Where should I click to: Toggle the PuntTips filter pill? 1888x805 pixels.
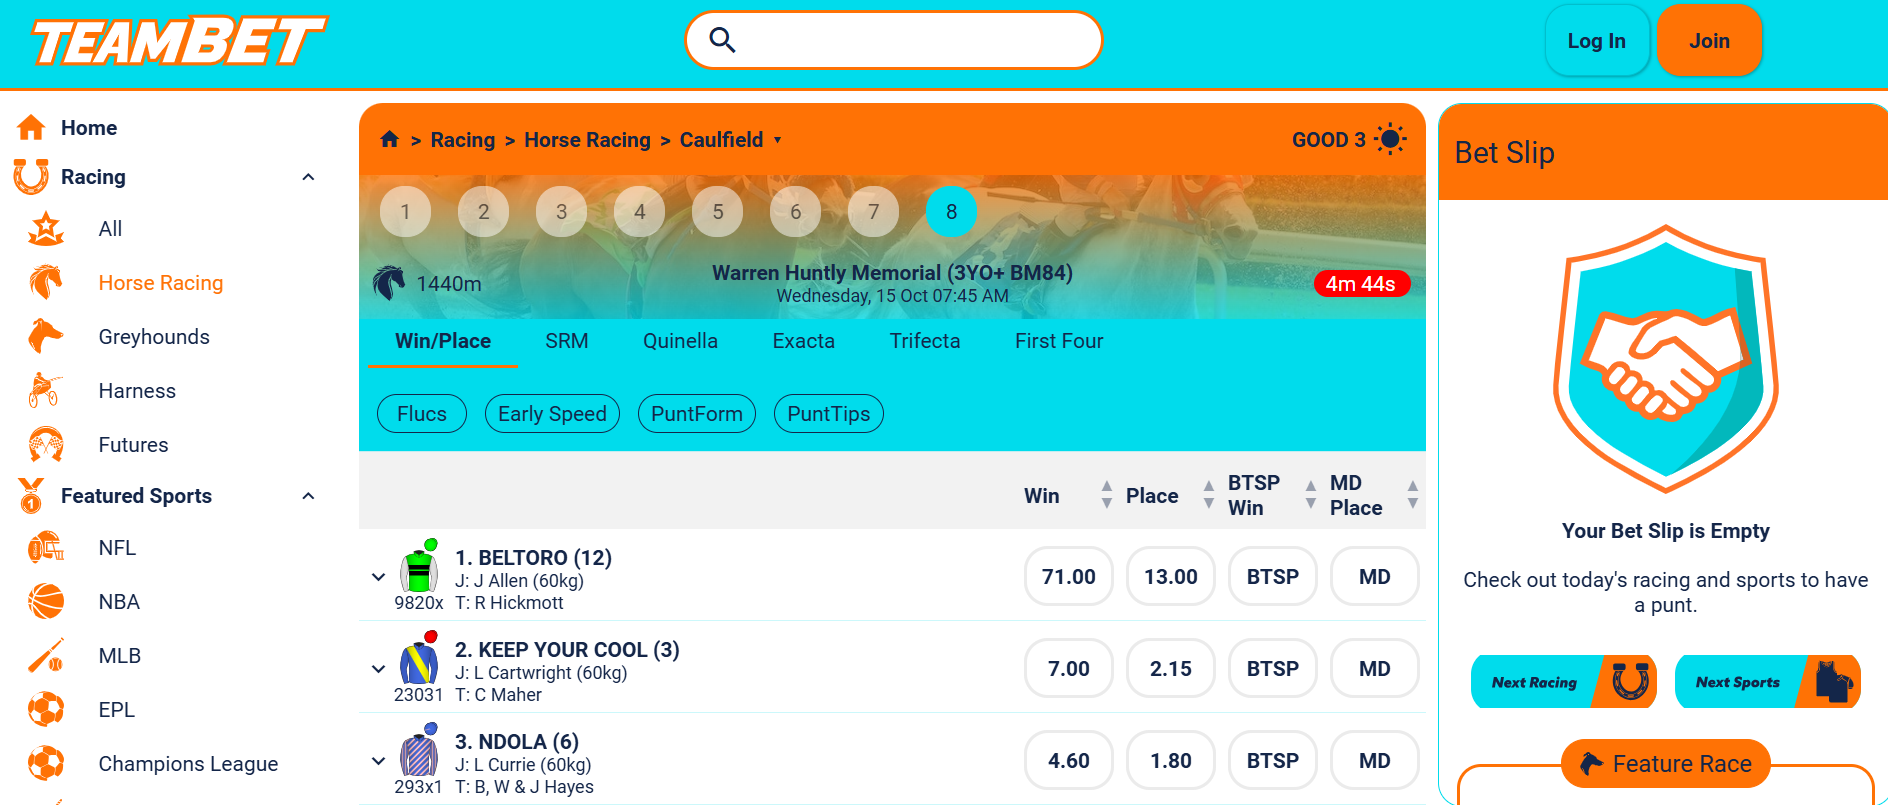pyautogui.click(x=828, y=414)
